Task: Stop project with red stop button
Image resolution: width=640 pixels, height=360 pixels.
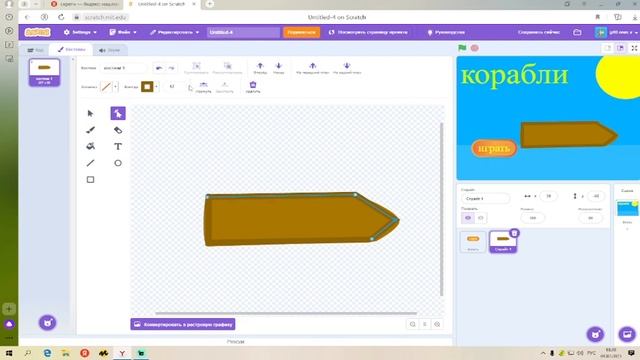Action: pos(475,48)
